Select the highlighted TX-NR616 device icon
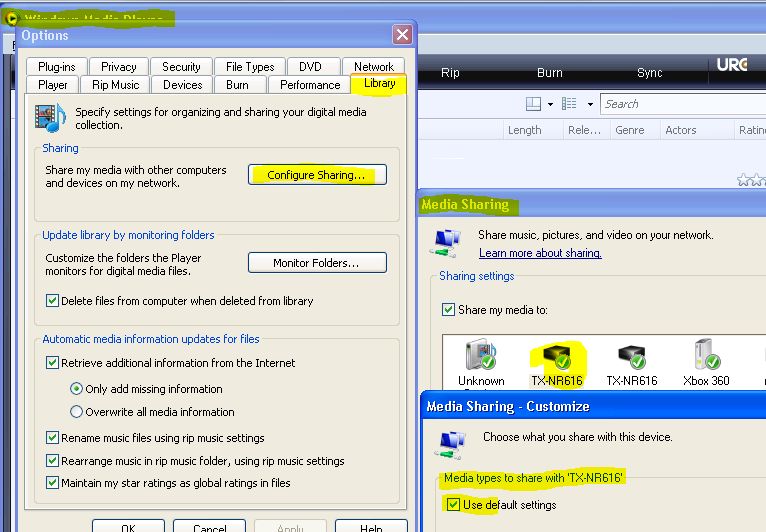 tap(558, 357)
